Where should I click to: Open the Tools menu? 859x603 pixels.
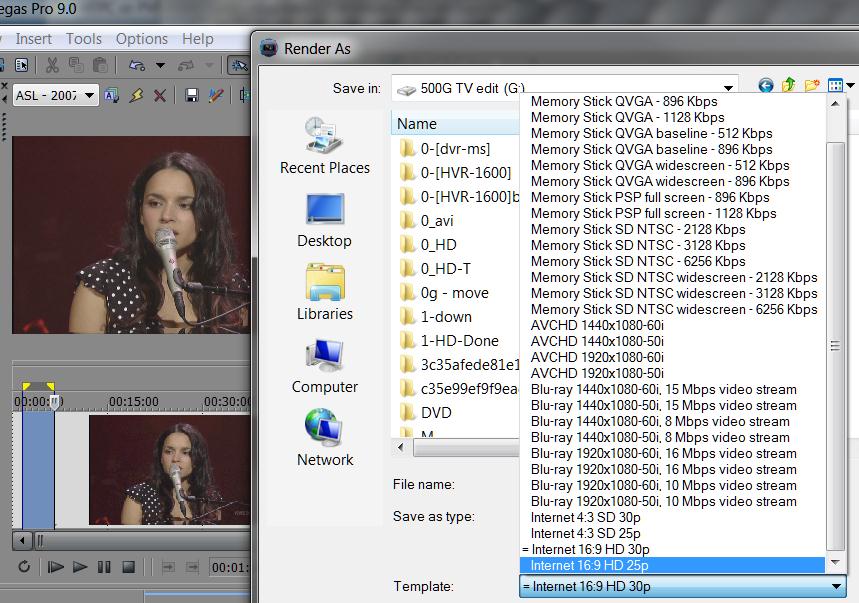pyautogui.click(x=84, y=39)
